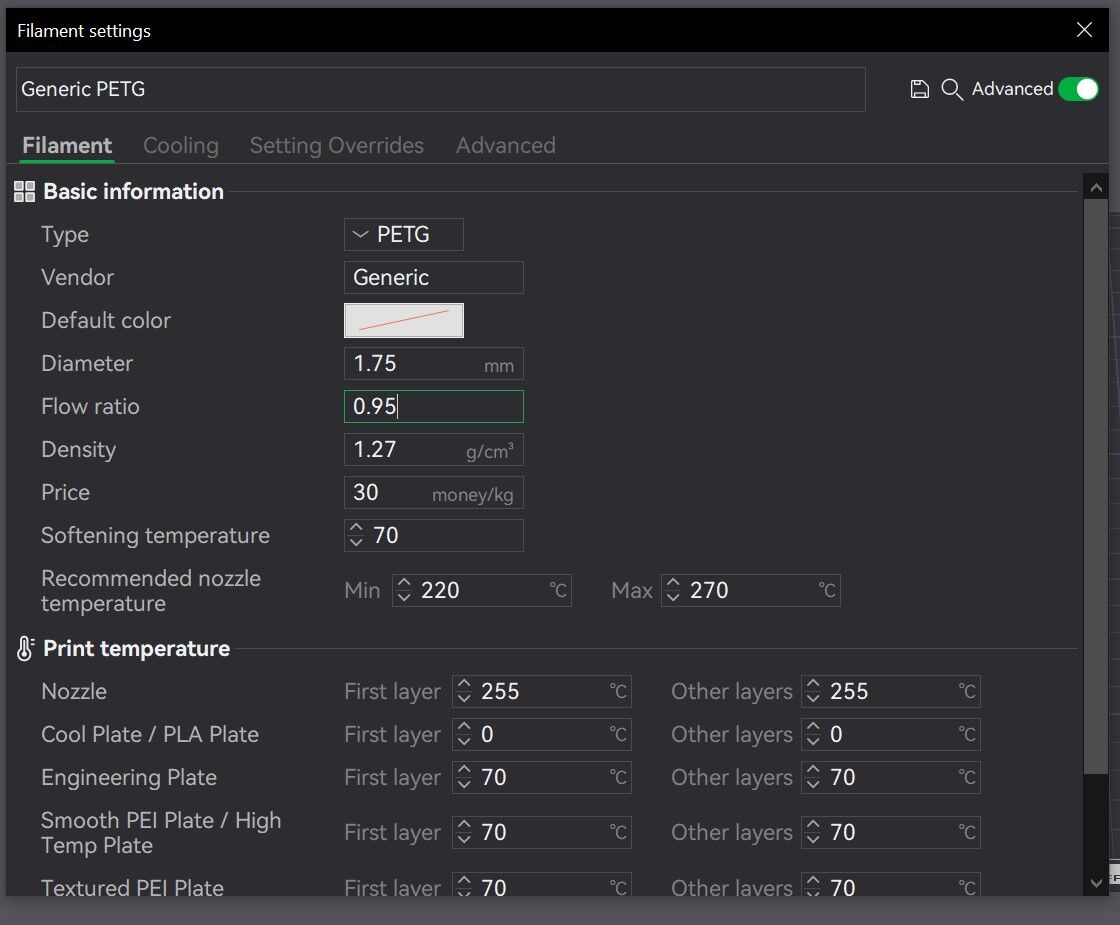
Task: Click the Generic PETG preset name field
Action: [x=441, y=89]
